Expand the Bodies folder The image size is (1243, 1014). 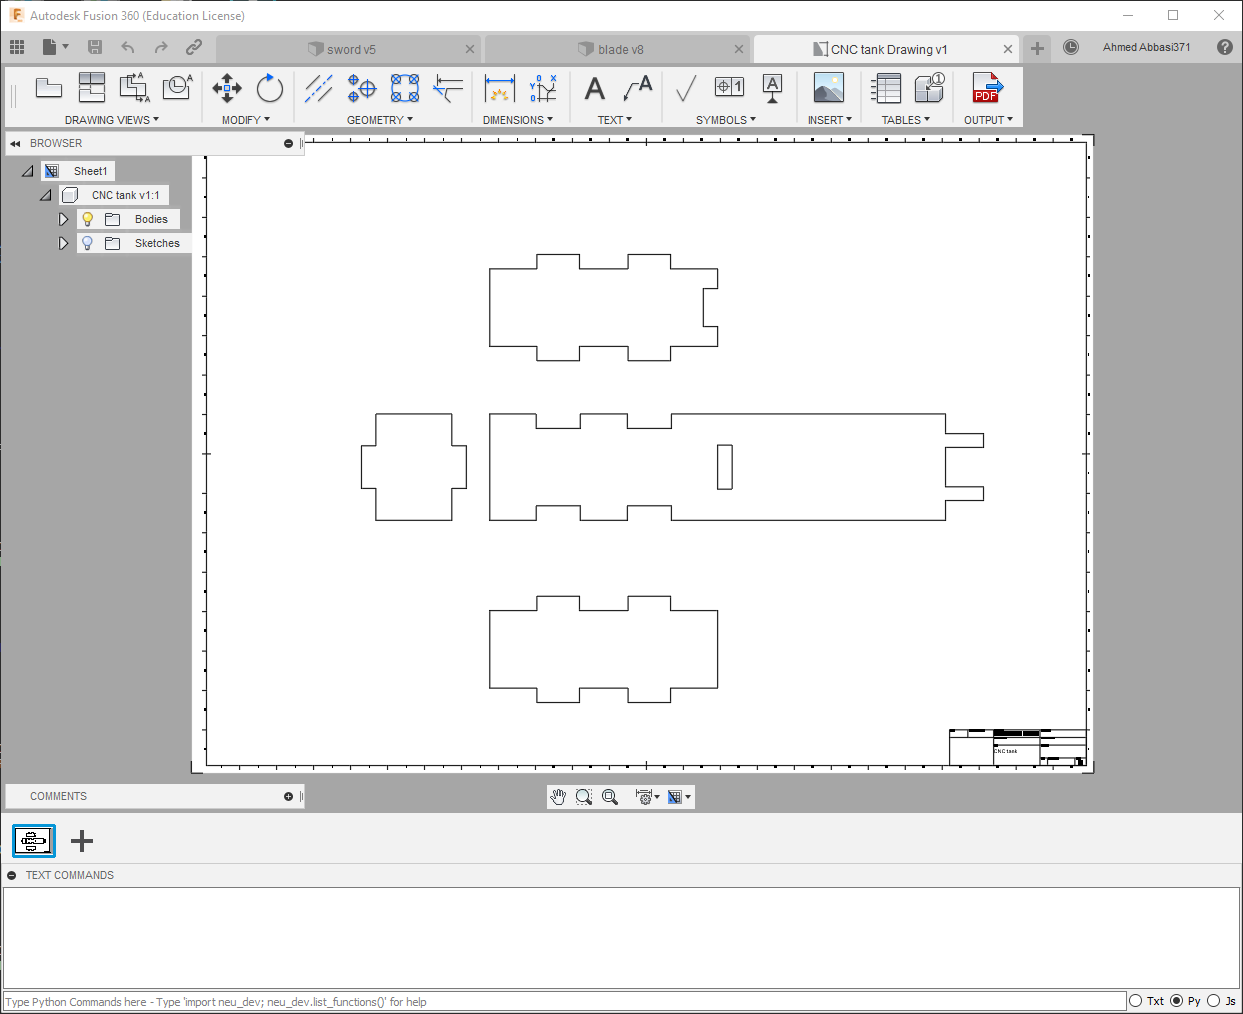[x=63, y=219]
